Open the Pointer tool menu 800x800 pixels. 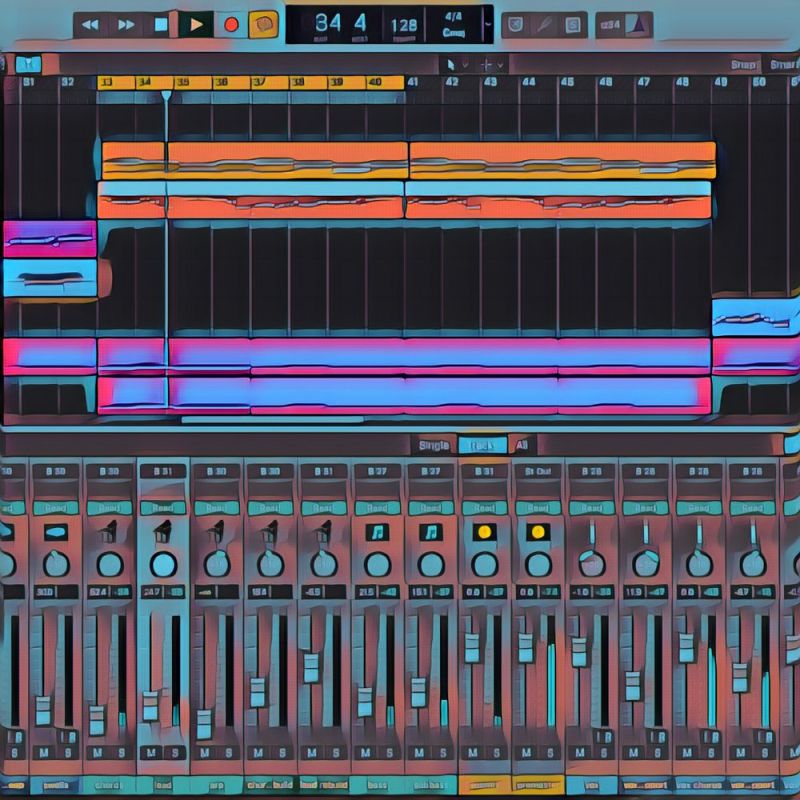457,65
